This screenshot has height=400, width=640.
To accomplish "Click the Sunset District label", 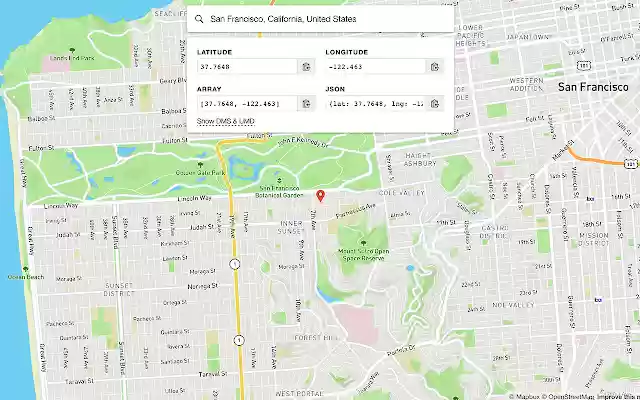I will pyautogui.click(x=119, y=289).
